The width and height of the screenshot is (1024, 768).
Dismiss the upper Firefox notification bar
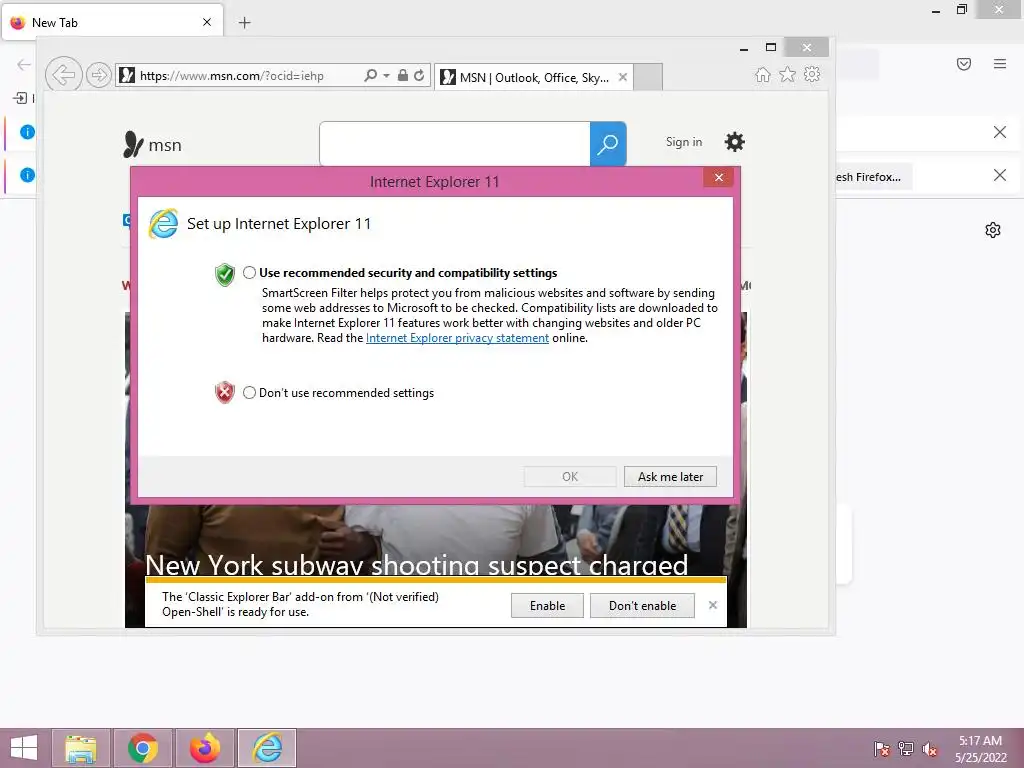[x=1000, y=132]
